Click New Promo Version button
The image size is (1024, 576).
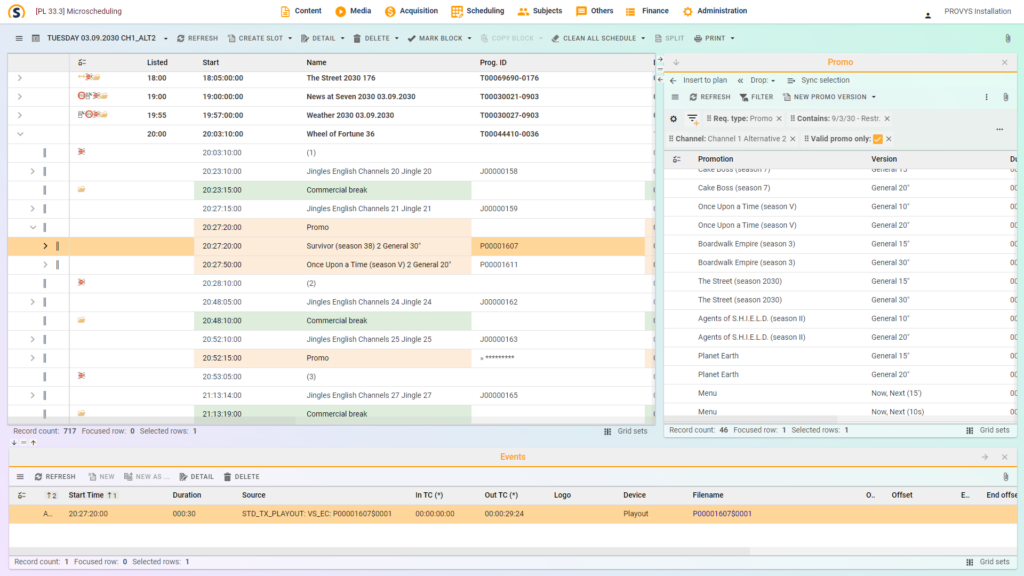coord(825,97)
